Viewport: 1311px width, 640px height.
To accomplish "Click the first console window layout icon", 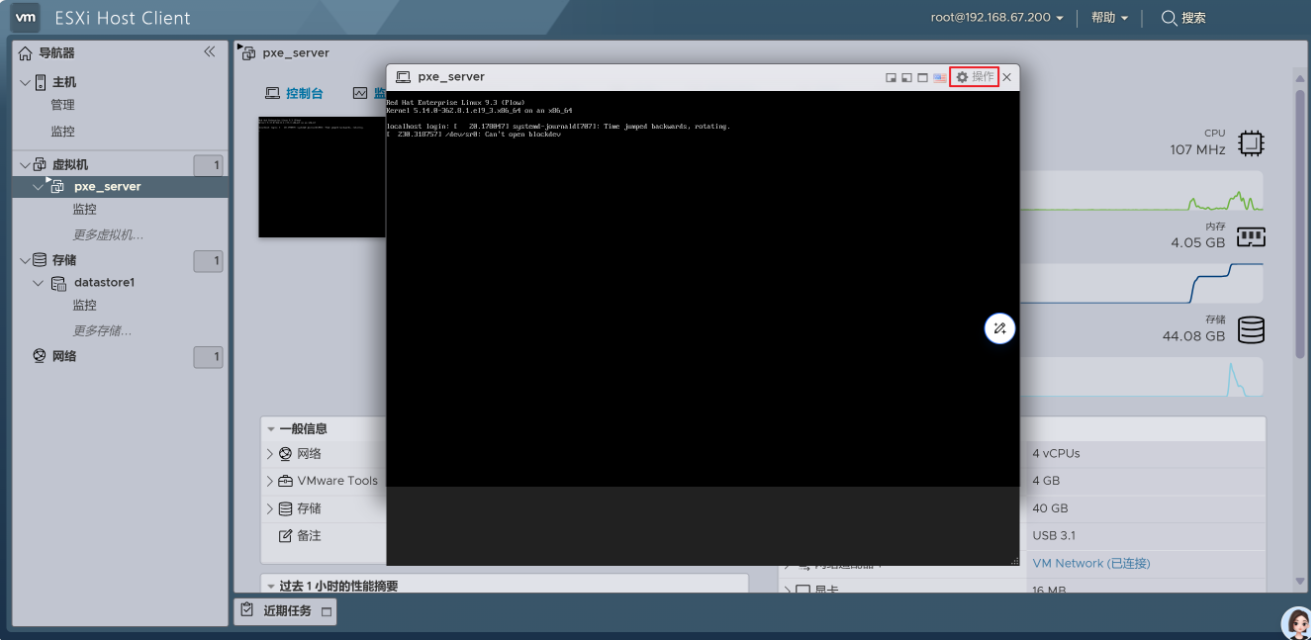I will tap(891, 77).
